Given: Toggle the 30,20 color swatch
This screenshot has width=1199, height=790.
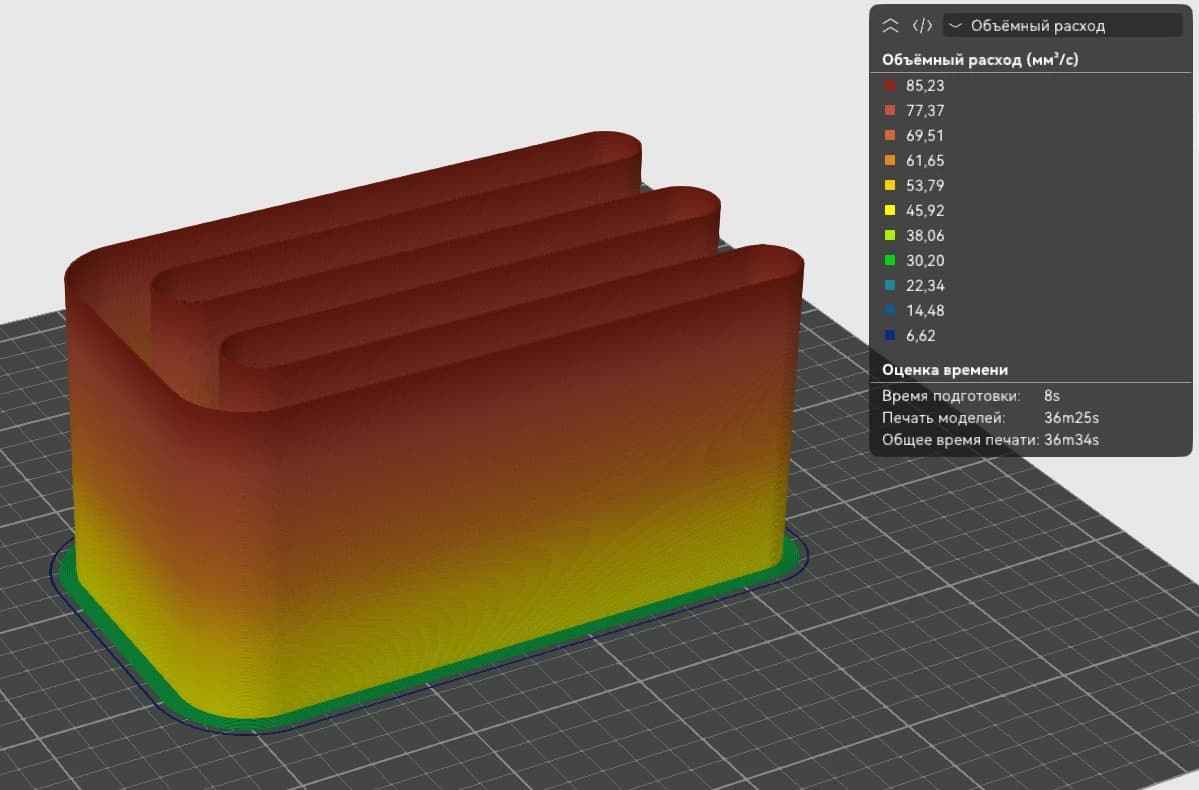Looking at the screenshot, I should [890, 260].
